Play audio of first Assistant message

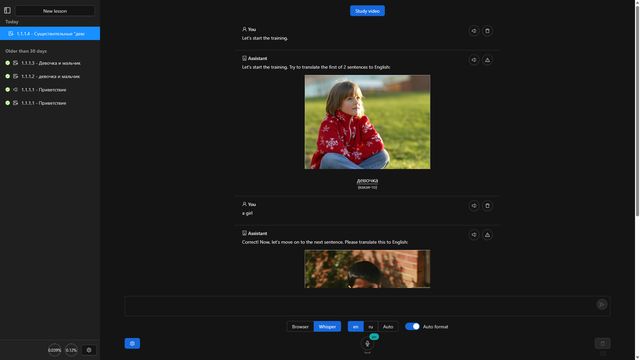coord(473,60)
